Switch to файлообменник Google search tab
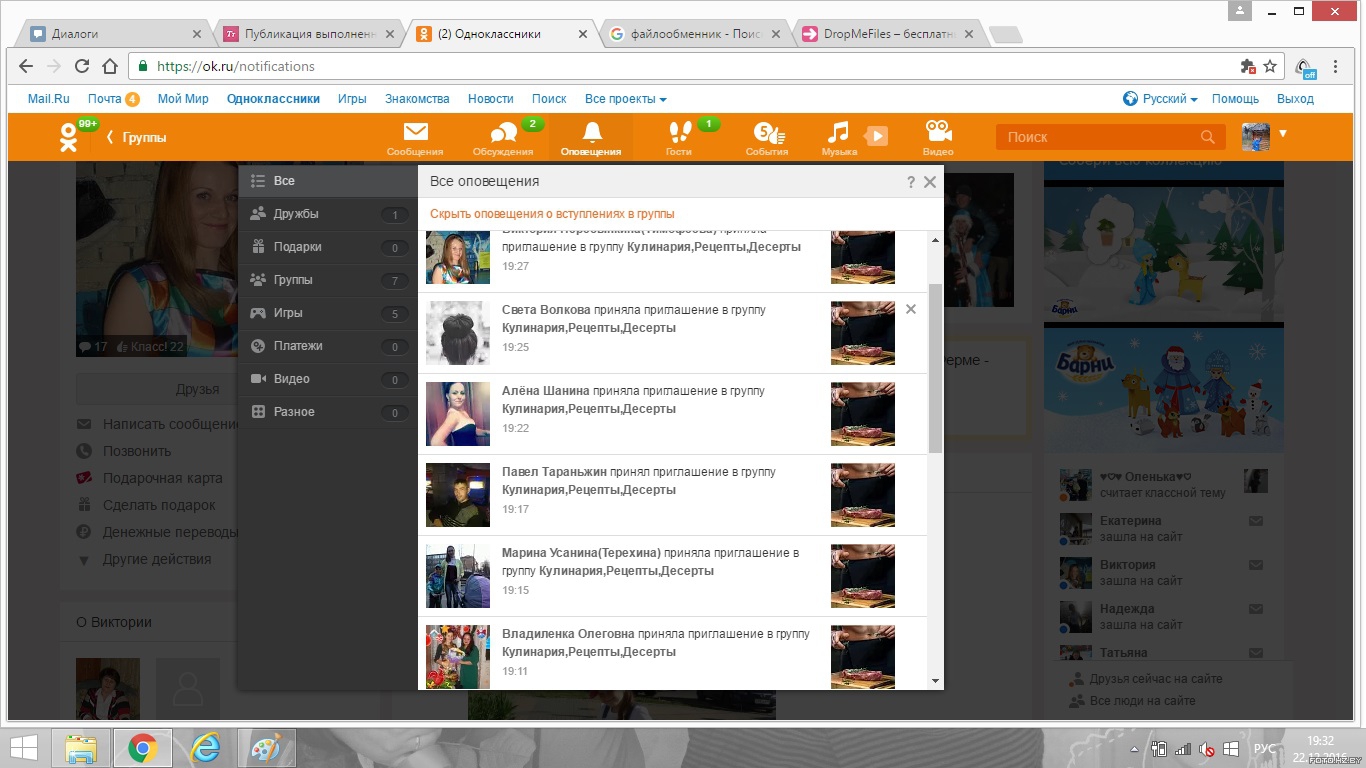 [x=697, y=34]
